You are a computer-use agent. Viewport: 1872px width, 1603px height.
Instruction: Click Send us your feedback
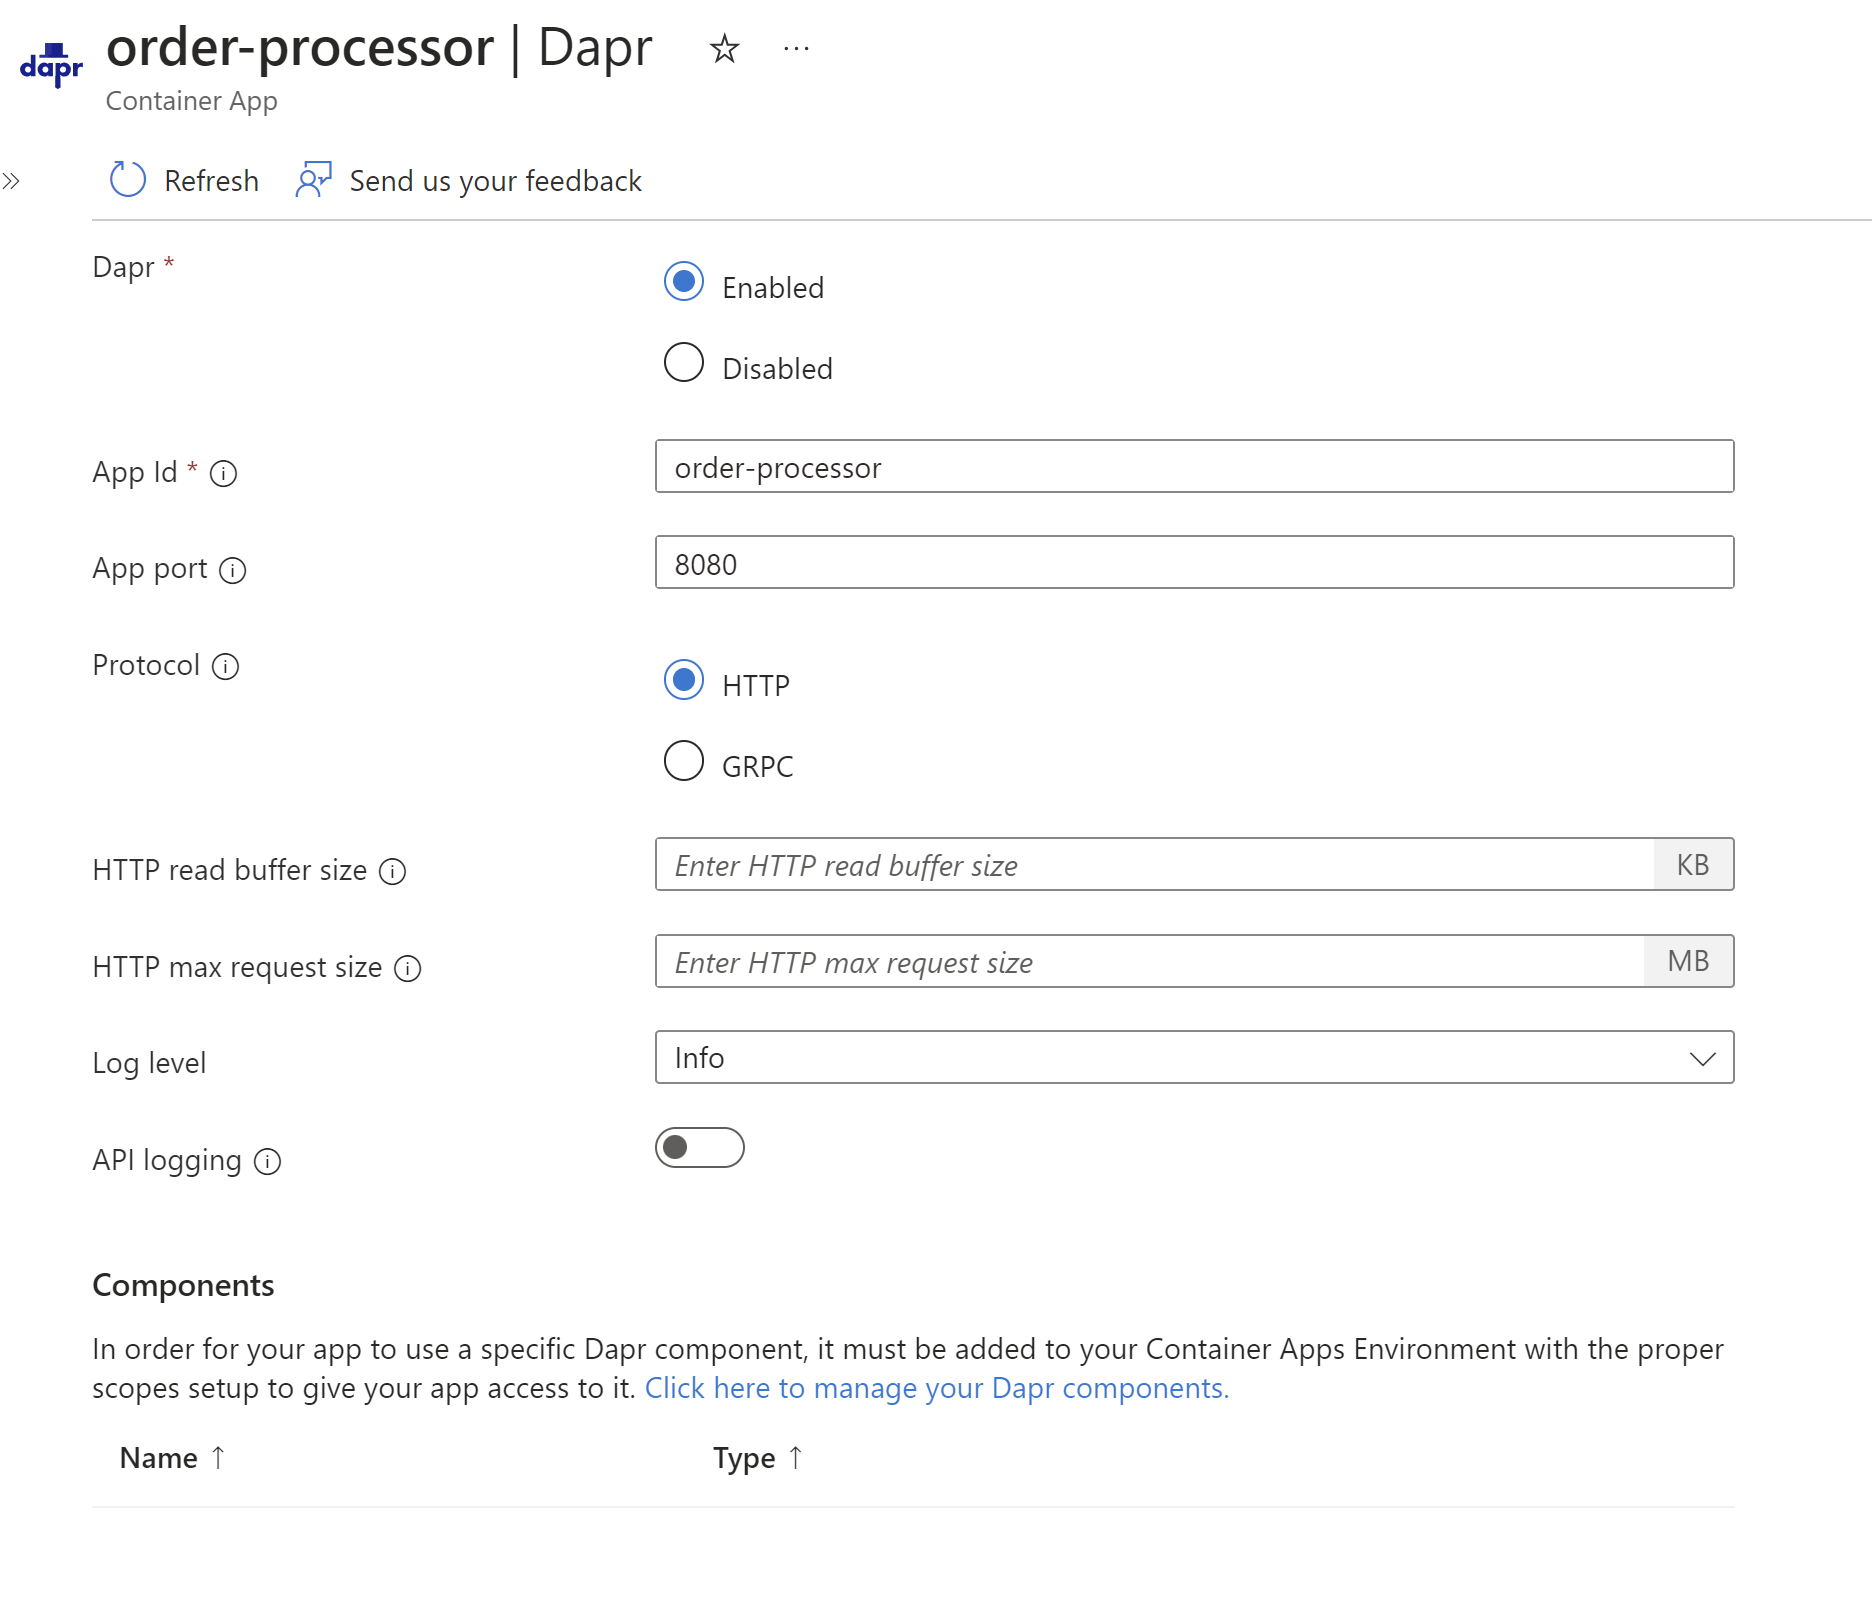494,180
